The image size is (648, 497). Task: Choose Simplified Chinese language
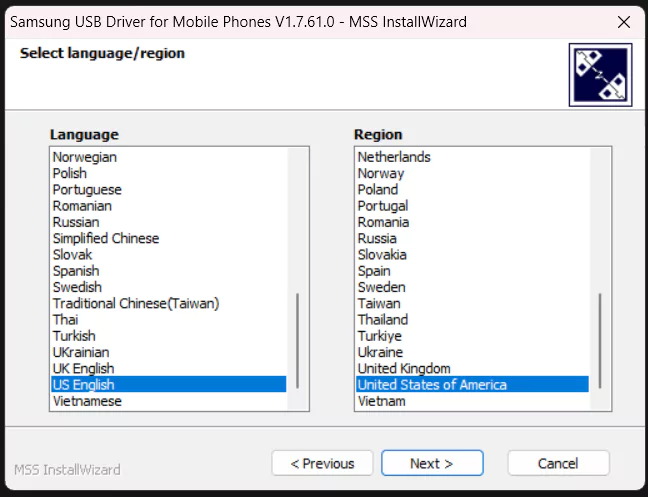[x=169, y=238]
